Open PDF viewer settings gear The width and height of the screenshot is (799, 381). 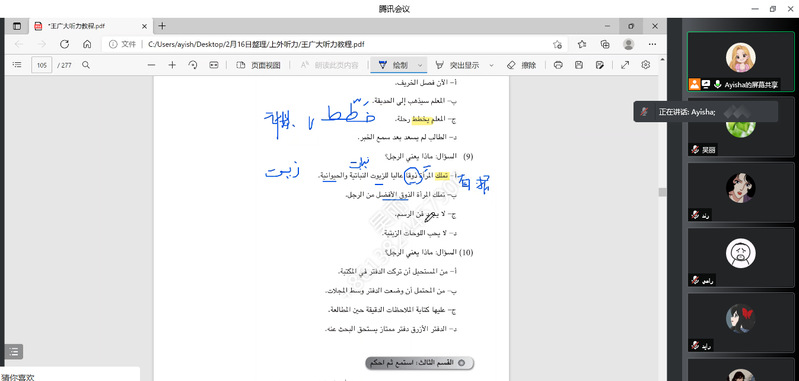(646, 65)
